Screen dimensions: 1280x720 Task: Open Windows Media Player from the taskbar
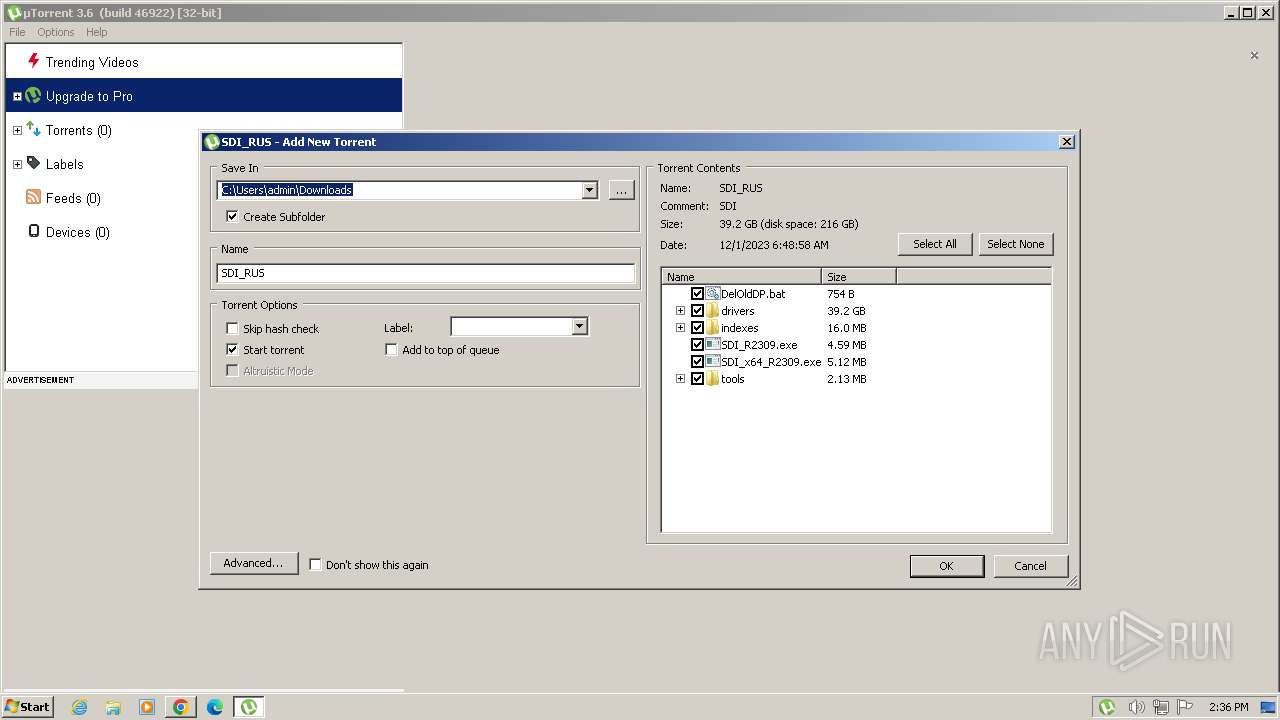point(147,707)
